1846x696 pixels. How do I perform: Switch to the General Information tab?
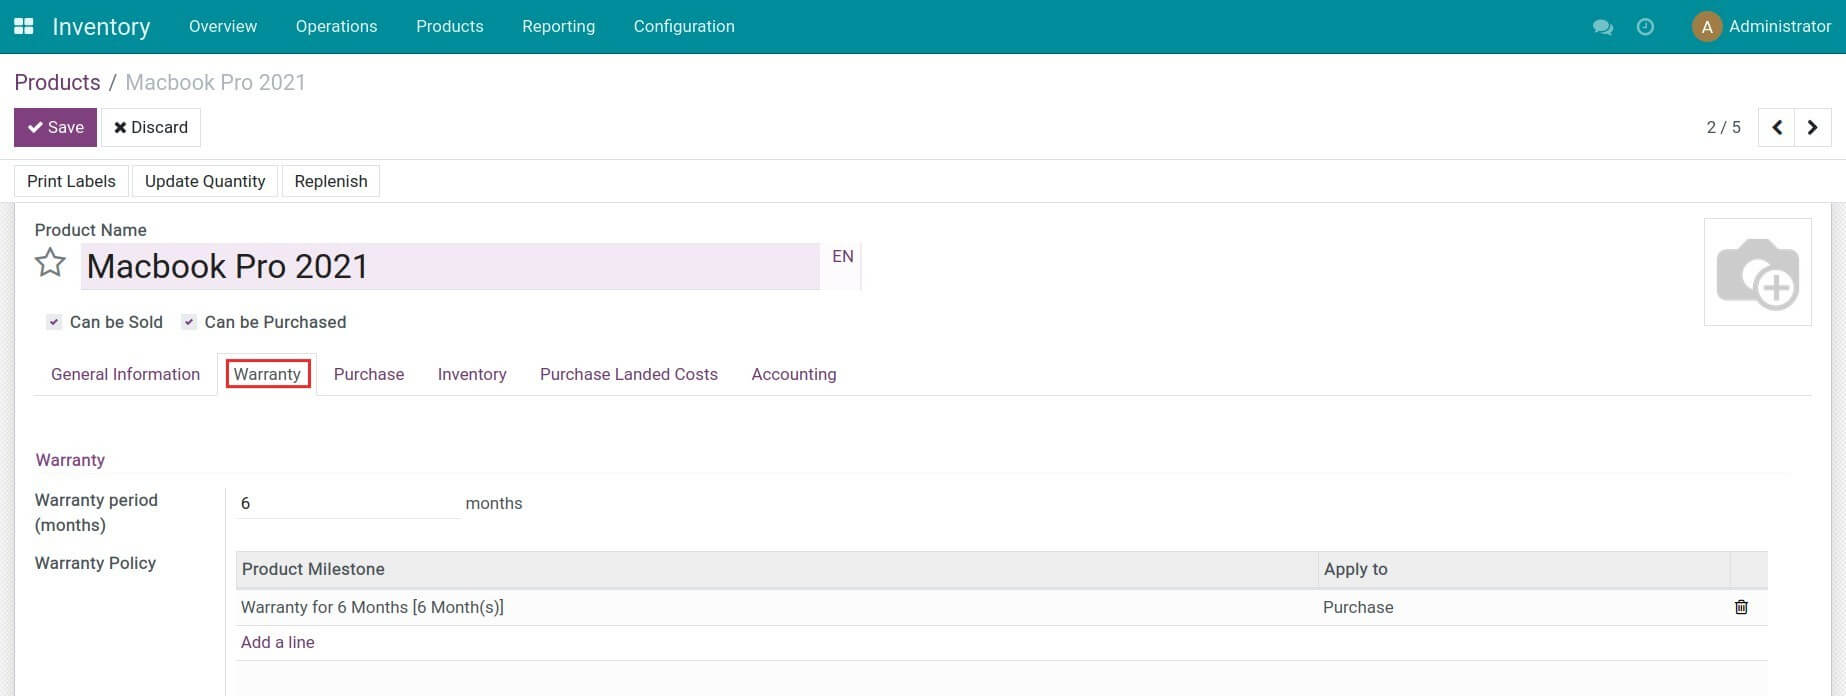[125, 374]
